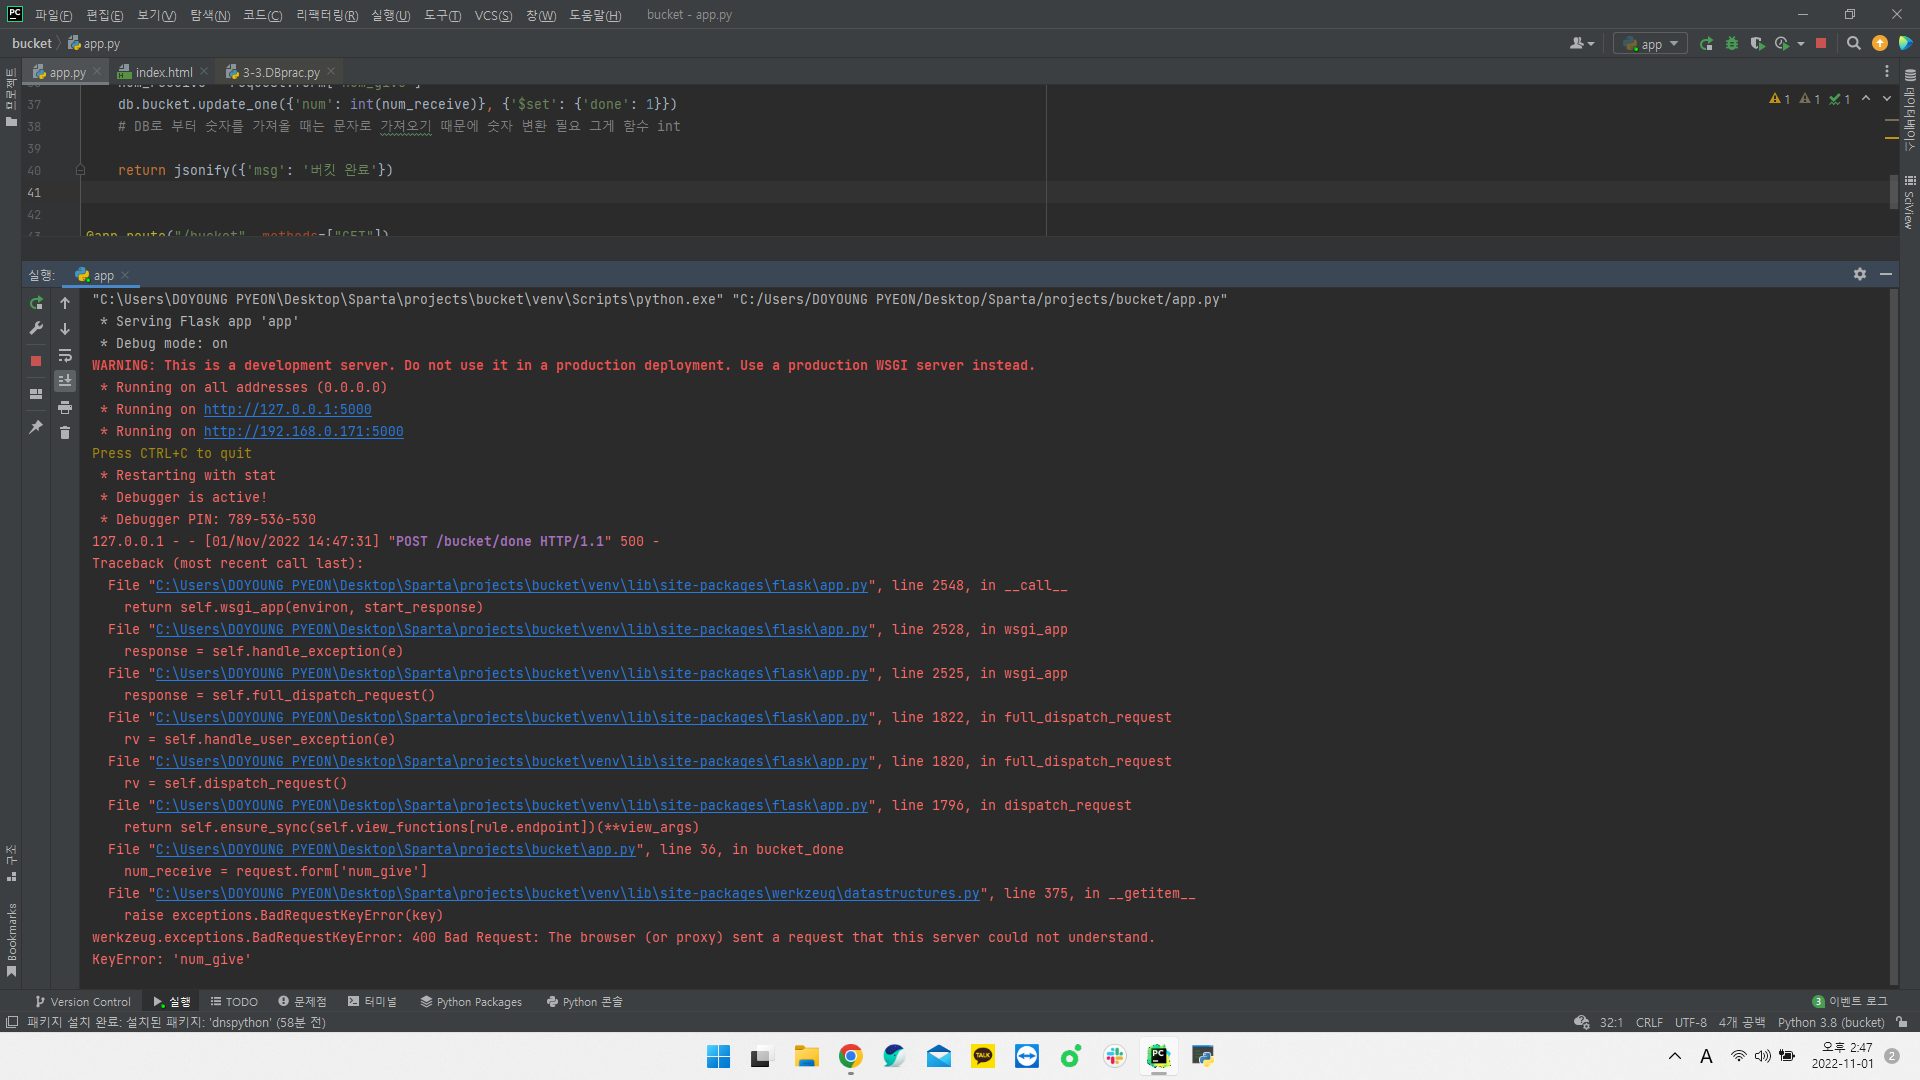
Task: Change the 4-space indent setting
Action: [1742, 1022]
